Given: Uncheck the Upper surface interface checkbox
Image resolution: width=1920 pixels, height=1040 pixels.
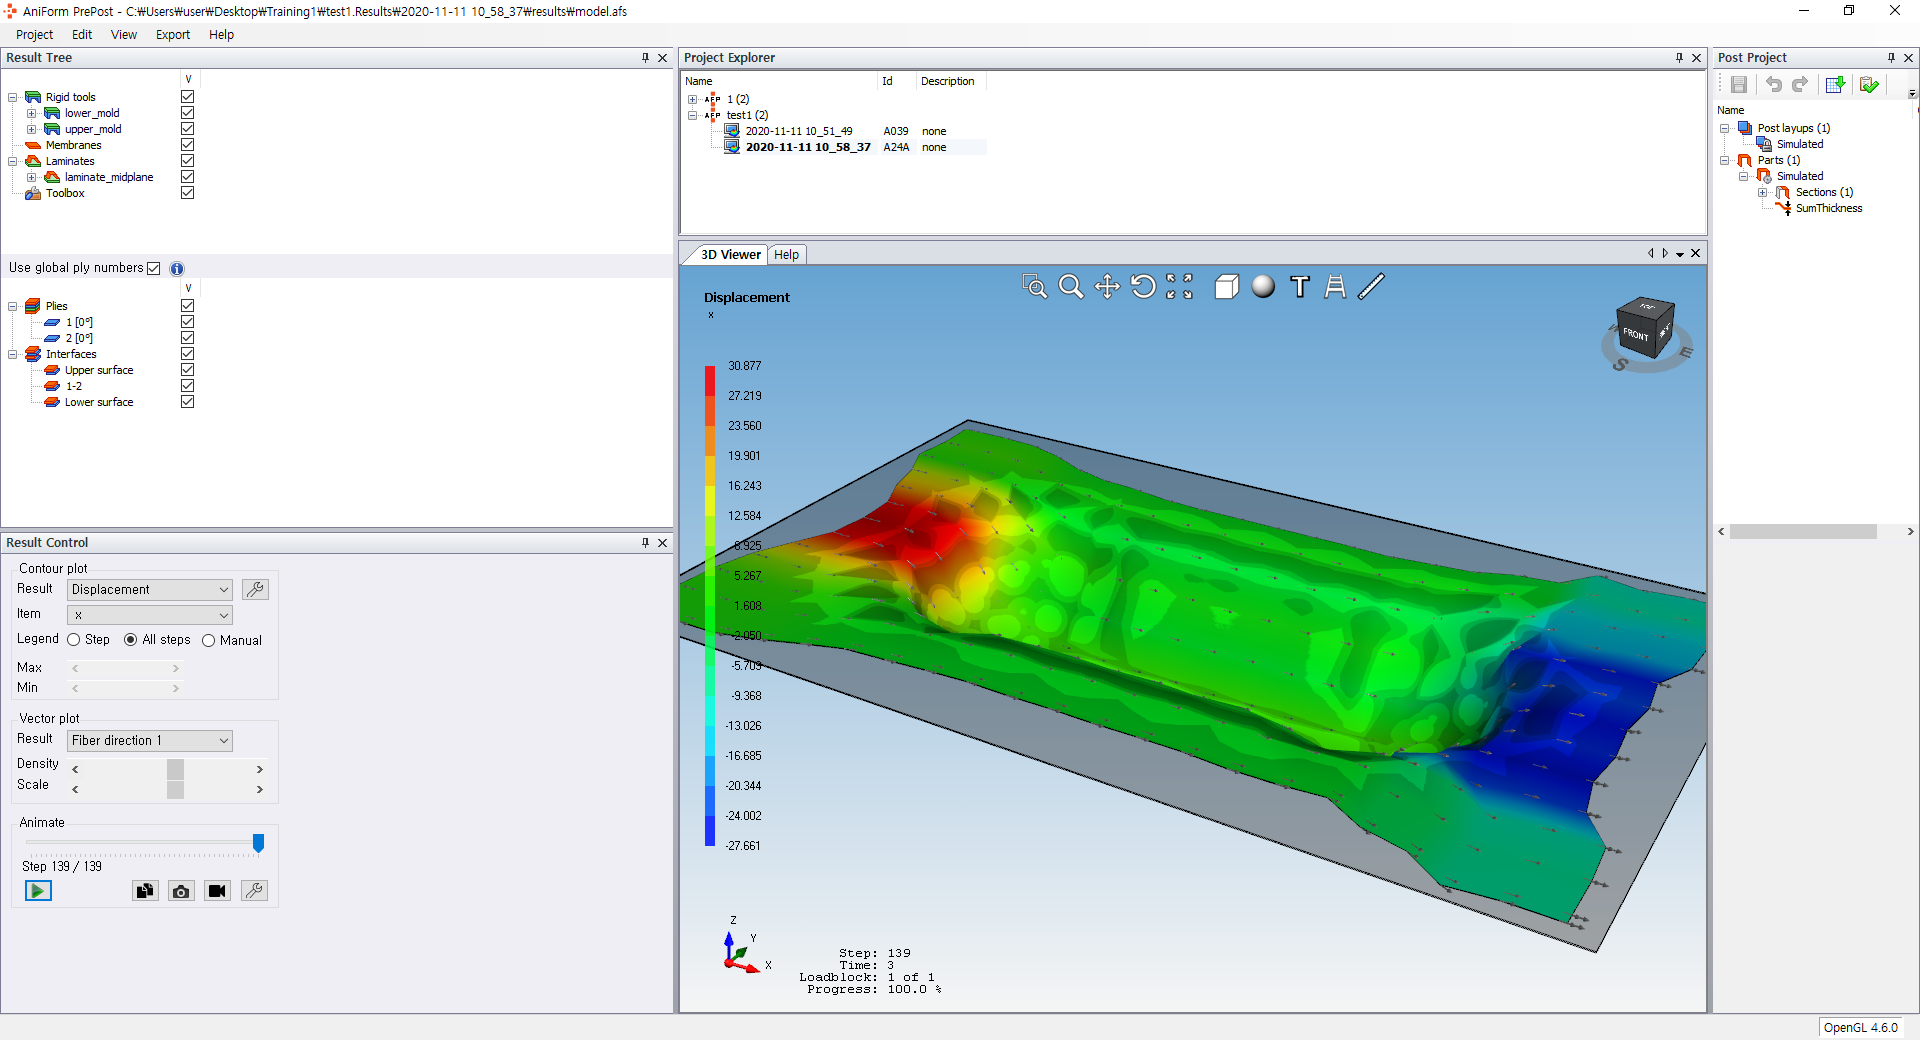Looking at the screenshot, I should (x=187, y=370).
